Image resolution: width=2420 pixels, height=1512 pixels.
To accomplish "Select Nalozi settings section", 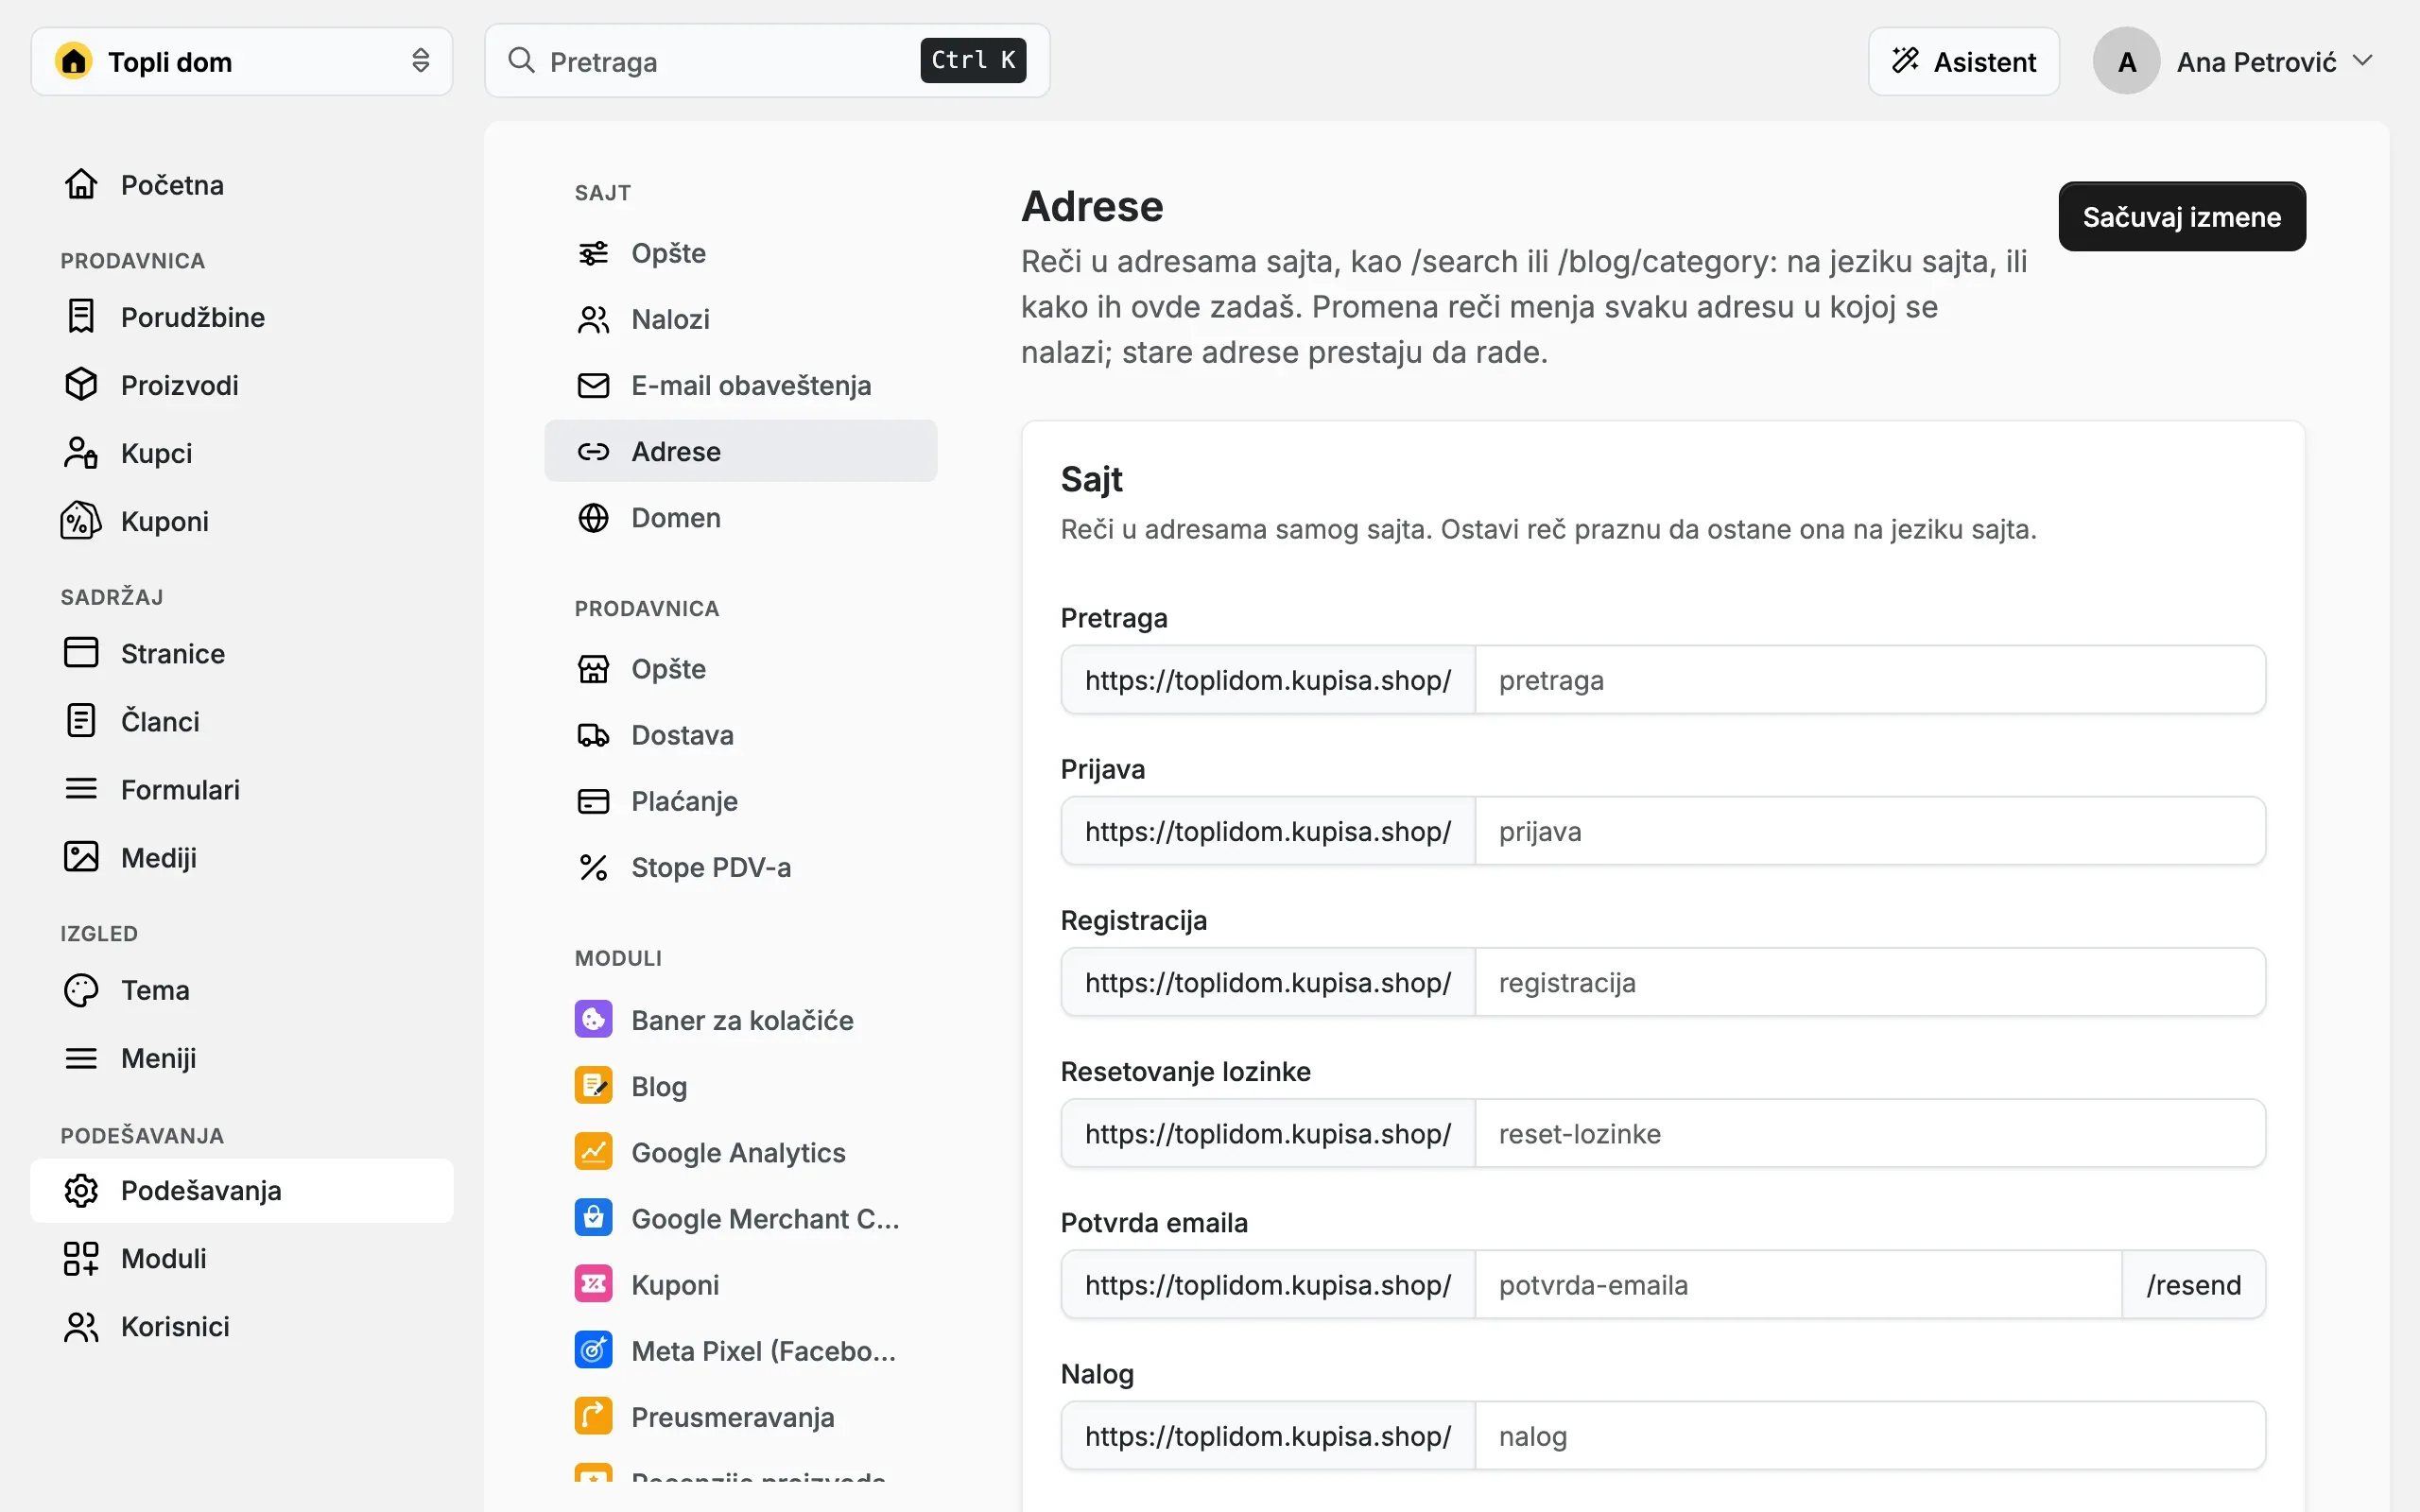I will (x=740, y=318).
